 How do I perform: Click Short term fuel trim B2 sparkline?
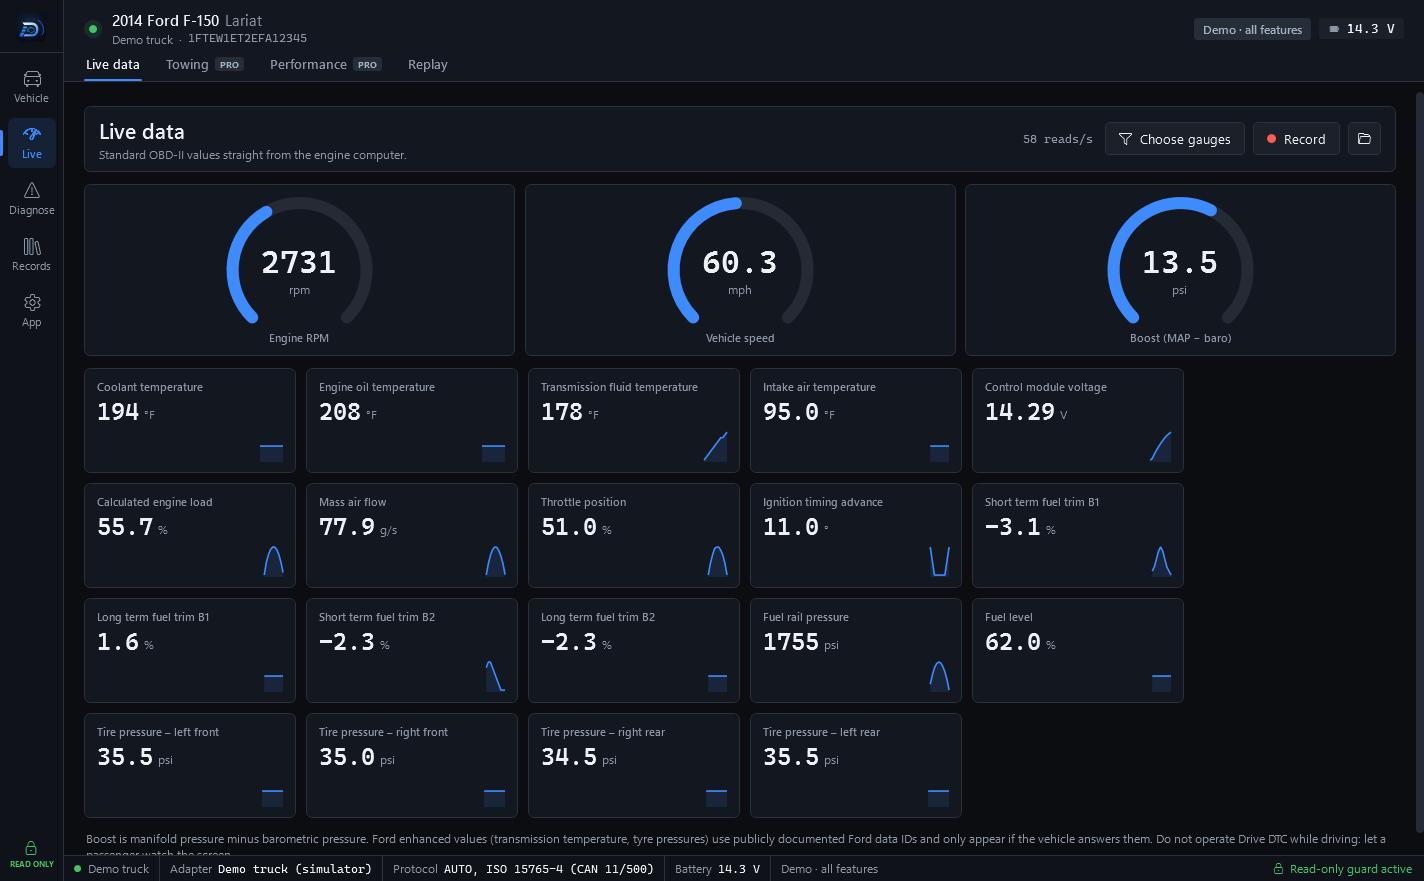click(494, 676)
